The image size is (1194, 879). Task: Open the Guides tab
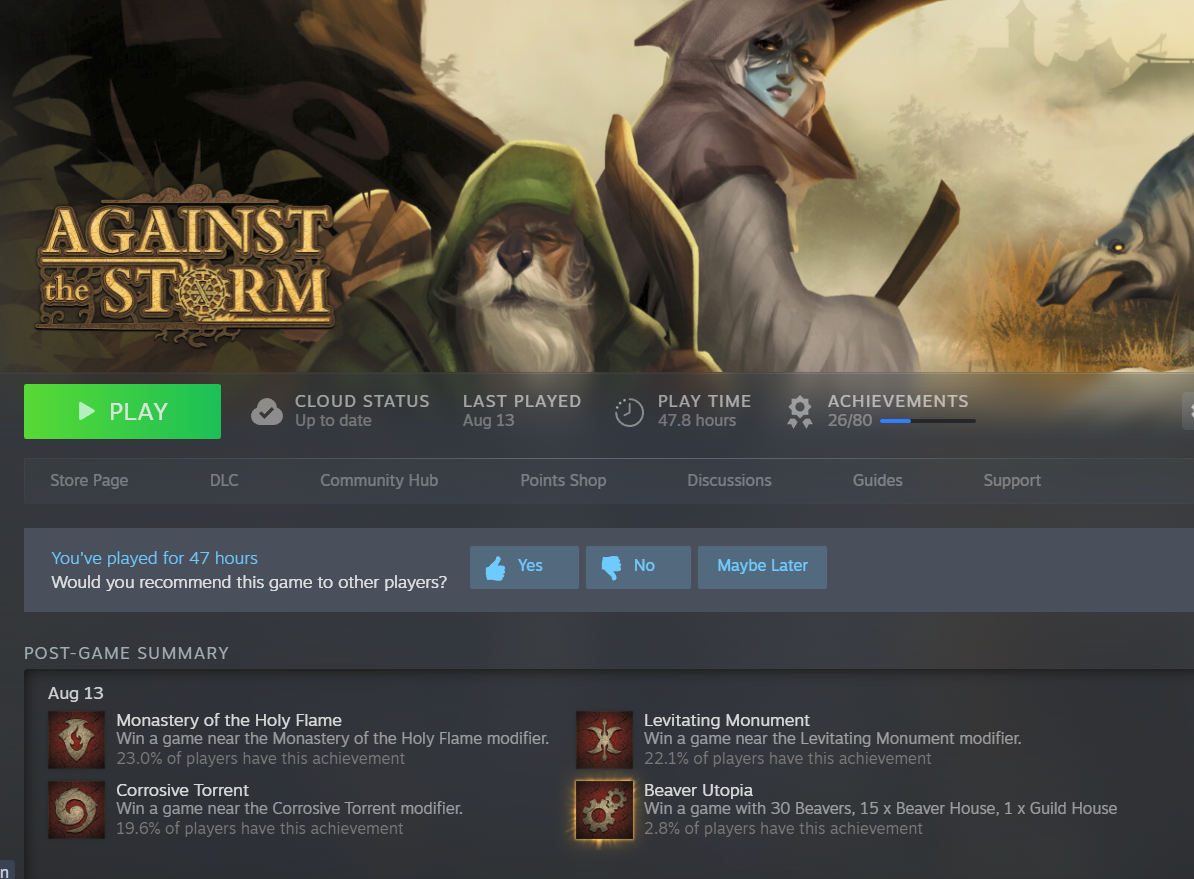pyautogui.click(x=877, y=481)
